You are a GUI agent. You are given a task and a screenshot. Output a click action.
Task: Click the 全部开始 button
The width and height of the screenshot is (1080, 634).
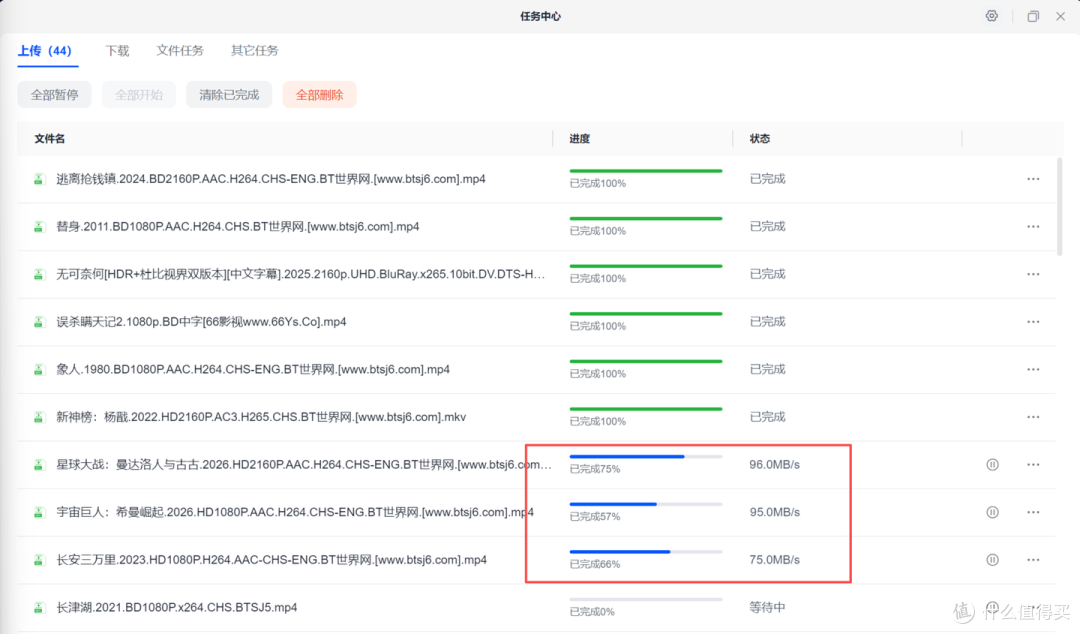138,95
